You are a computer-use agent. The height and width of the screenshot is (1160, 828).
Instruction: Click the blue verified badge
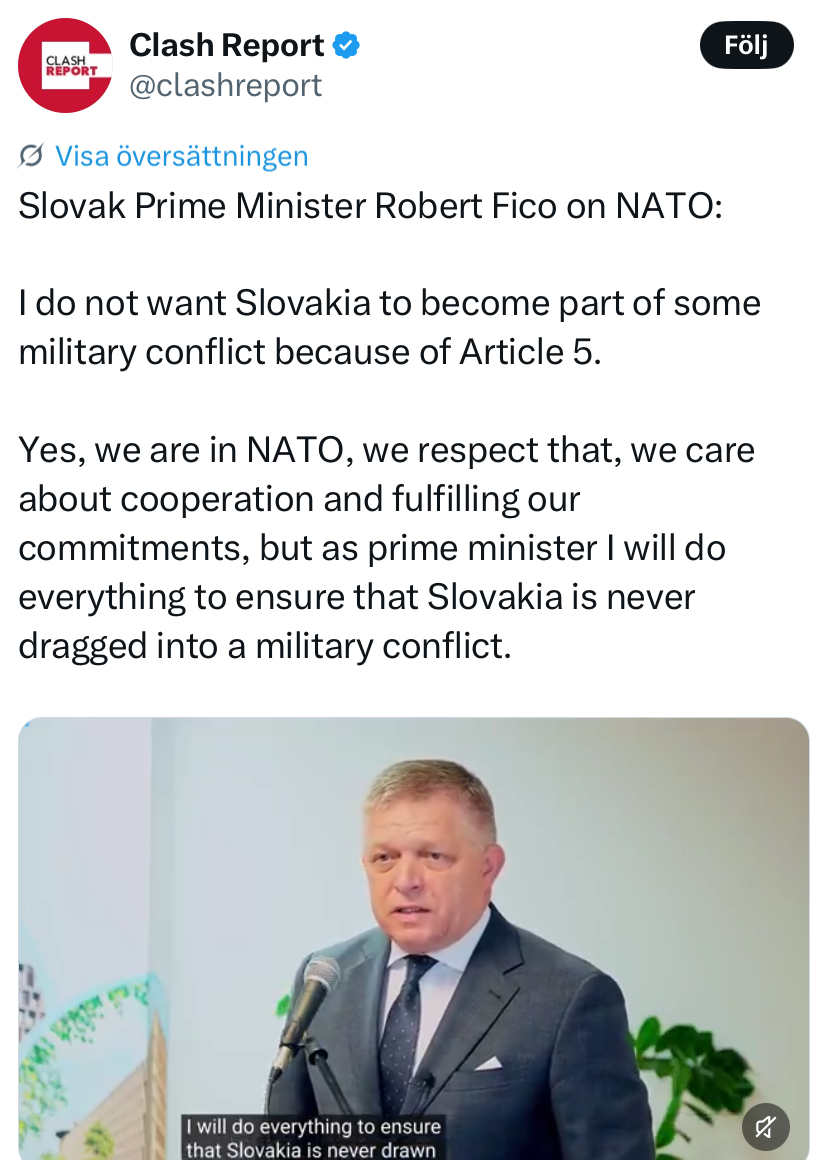tap(346, 45)
